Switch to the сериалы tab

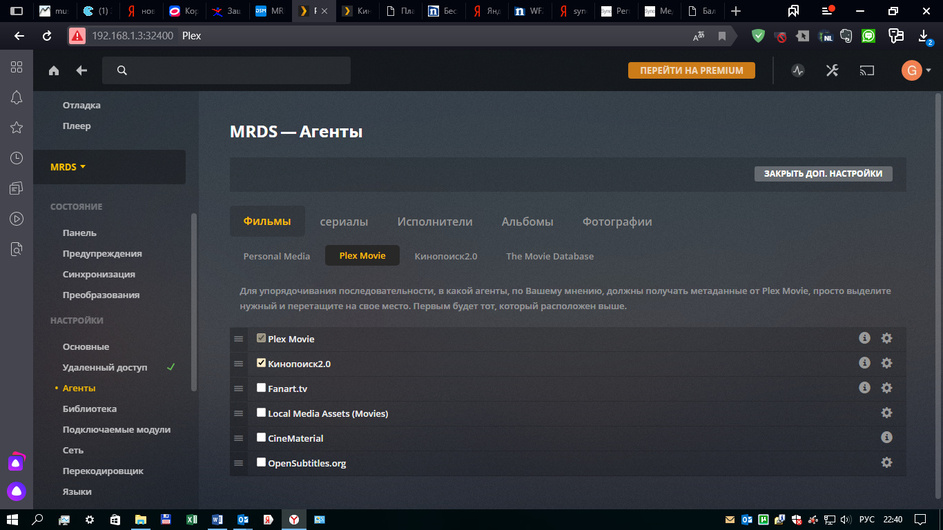[x=344, y=221]
